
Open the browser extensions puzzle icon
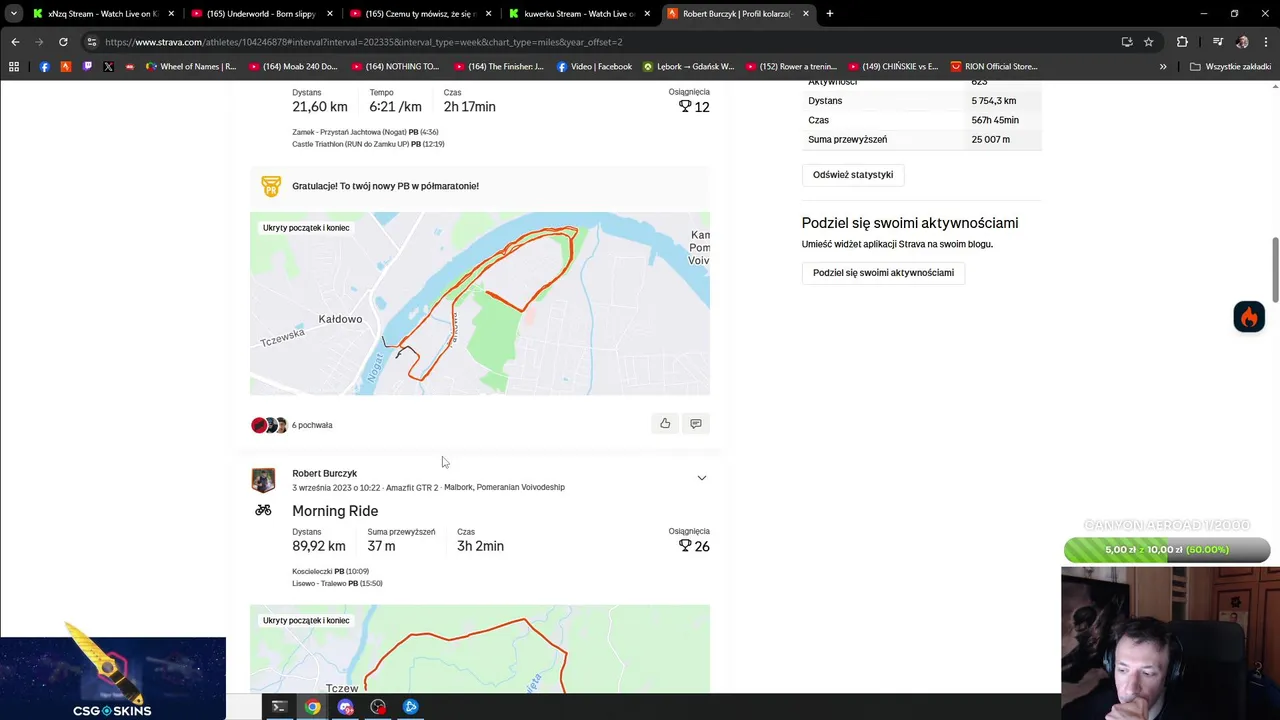point(1182,42)
